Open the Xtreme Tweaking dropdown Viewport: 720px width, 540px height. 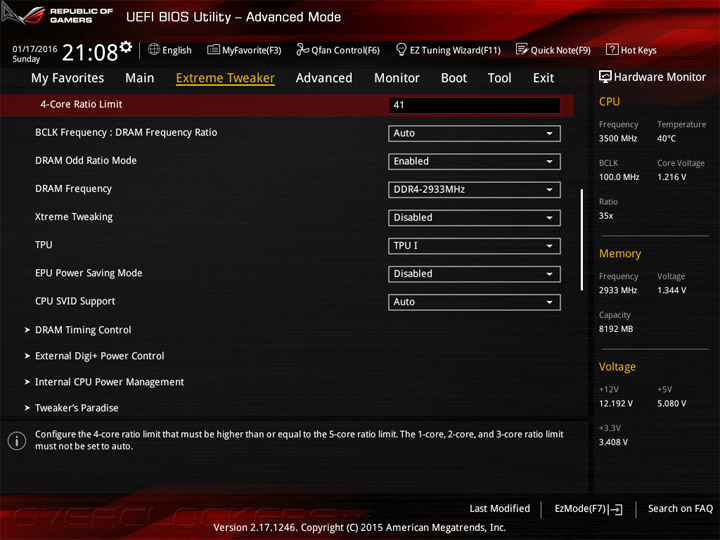point(474,218)
